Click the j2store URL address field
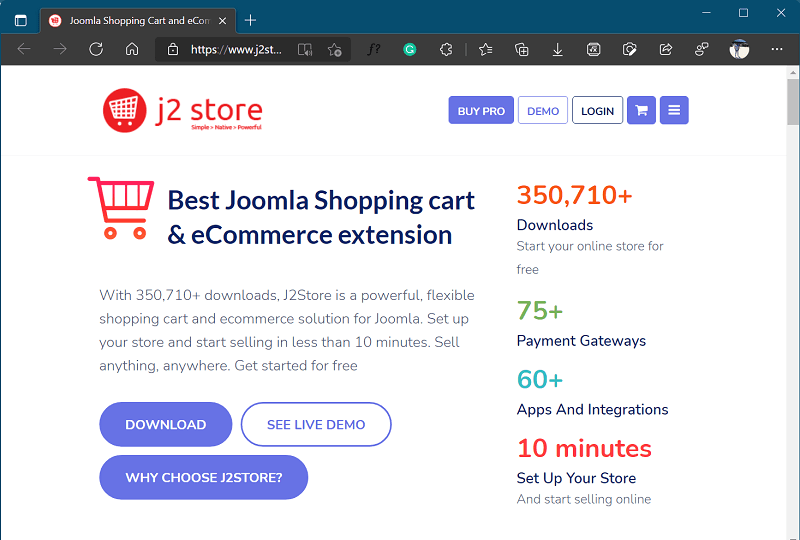Viewport: 800px width, 540px height. [x=236, y=50]
